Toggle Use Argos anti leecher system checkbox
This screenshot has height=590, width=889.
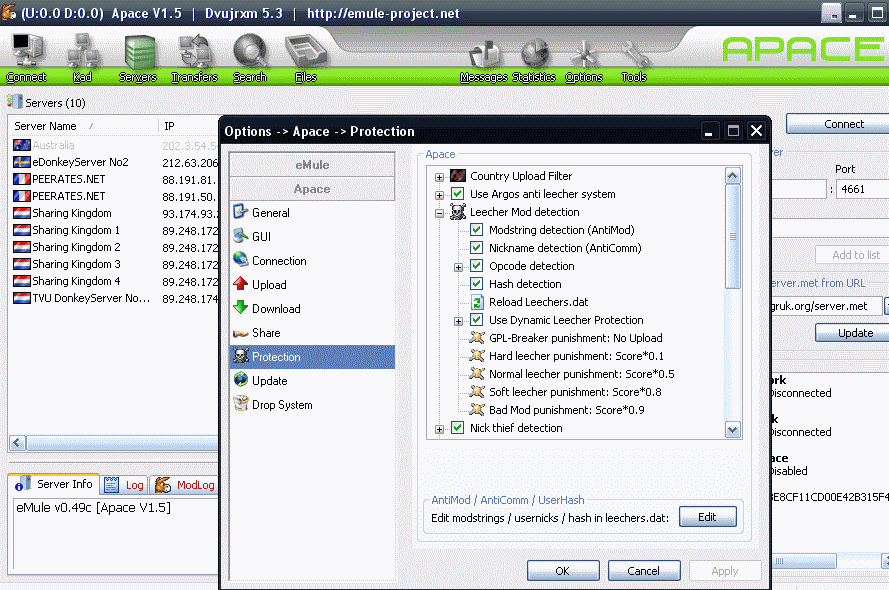[458, 194]
